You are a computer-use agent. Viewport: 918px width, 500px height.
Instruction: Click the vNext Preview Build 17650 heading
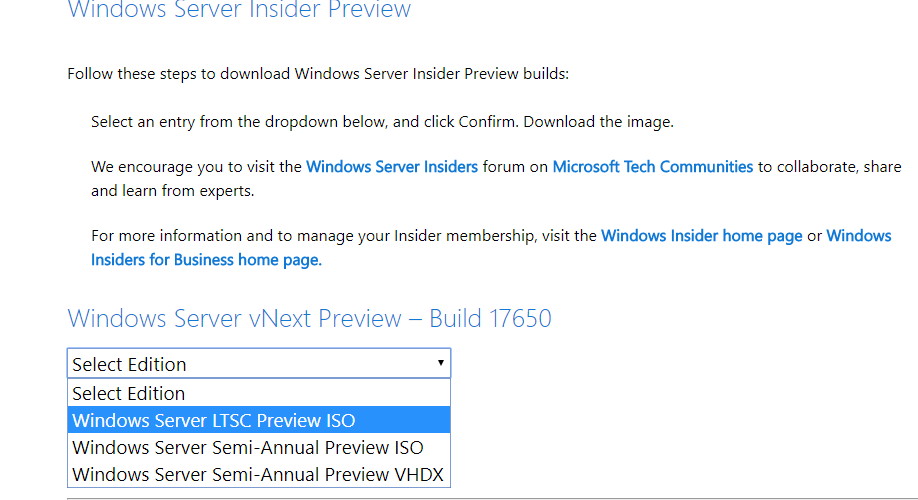click(309, 319)
